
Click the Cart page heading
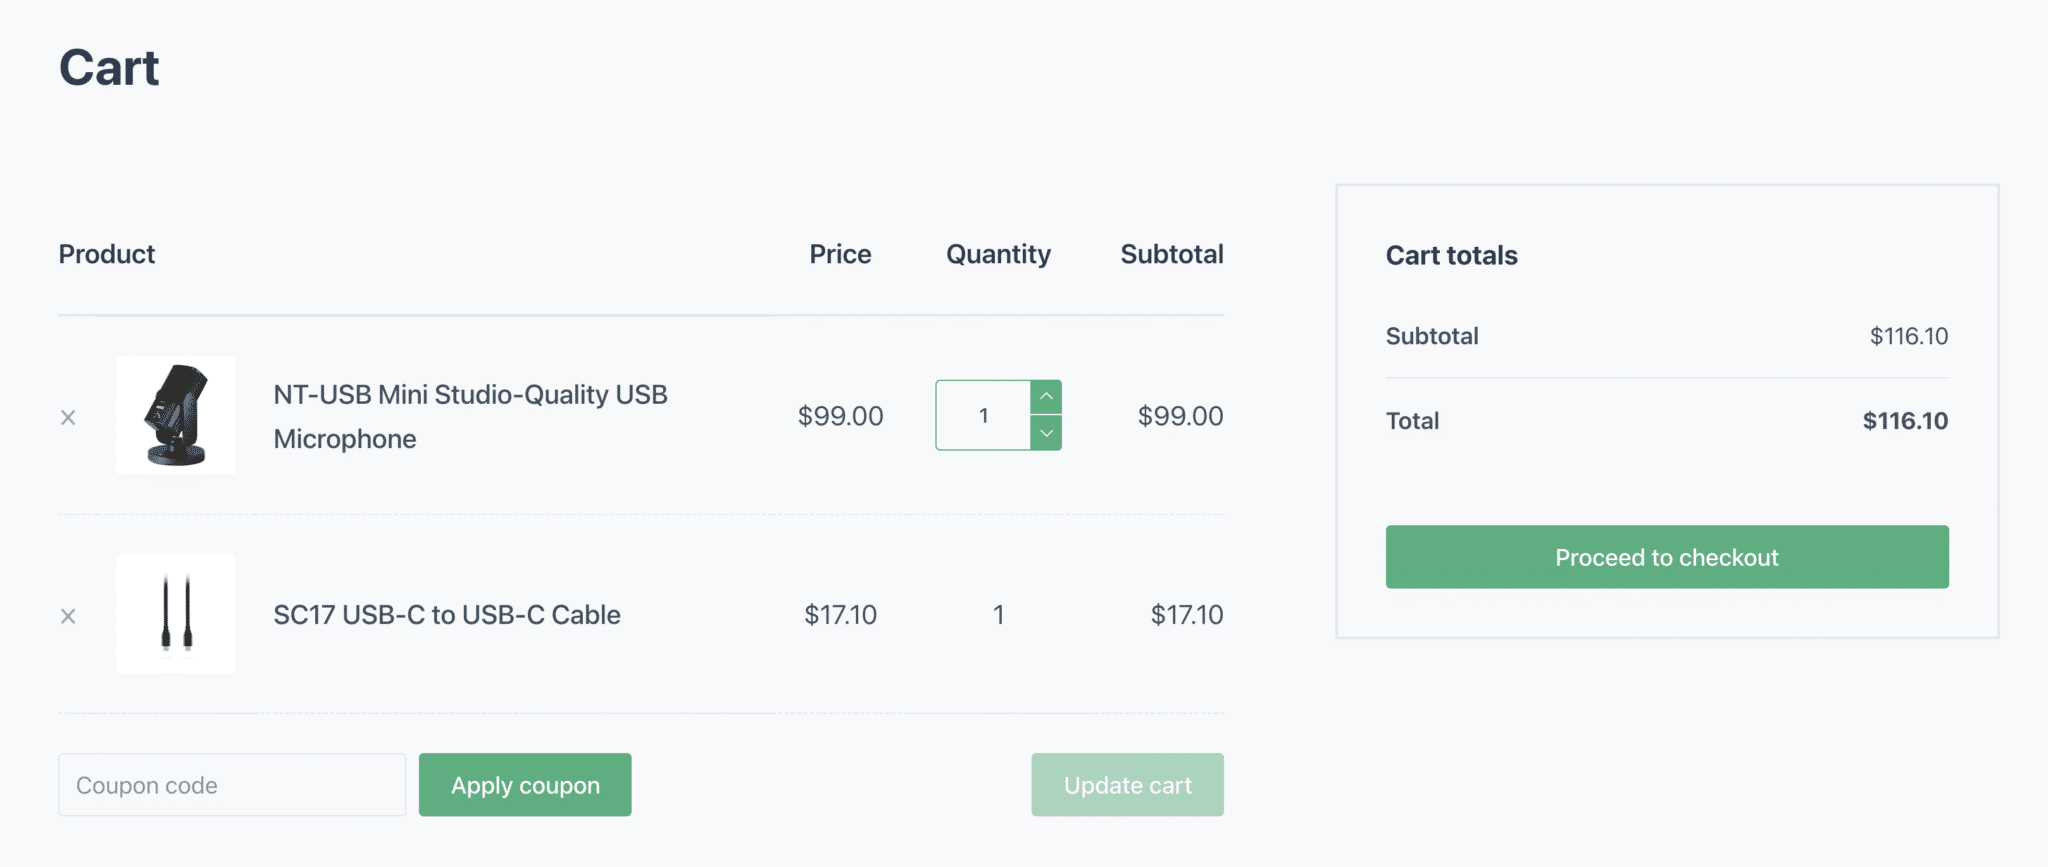(109, 66)
